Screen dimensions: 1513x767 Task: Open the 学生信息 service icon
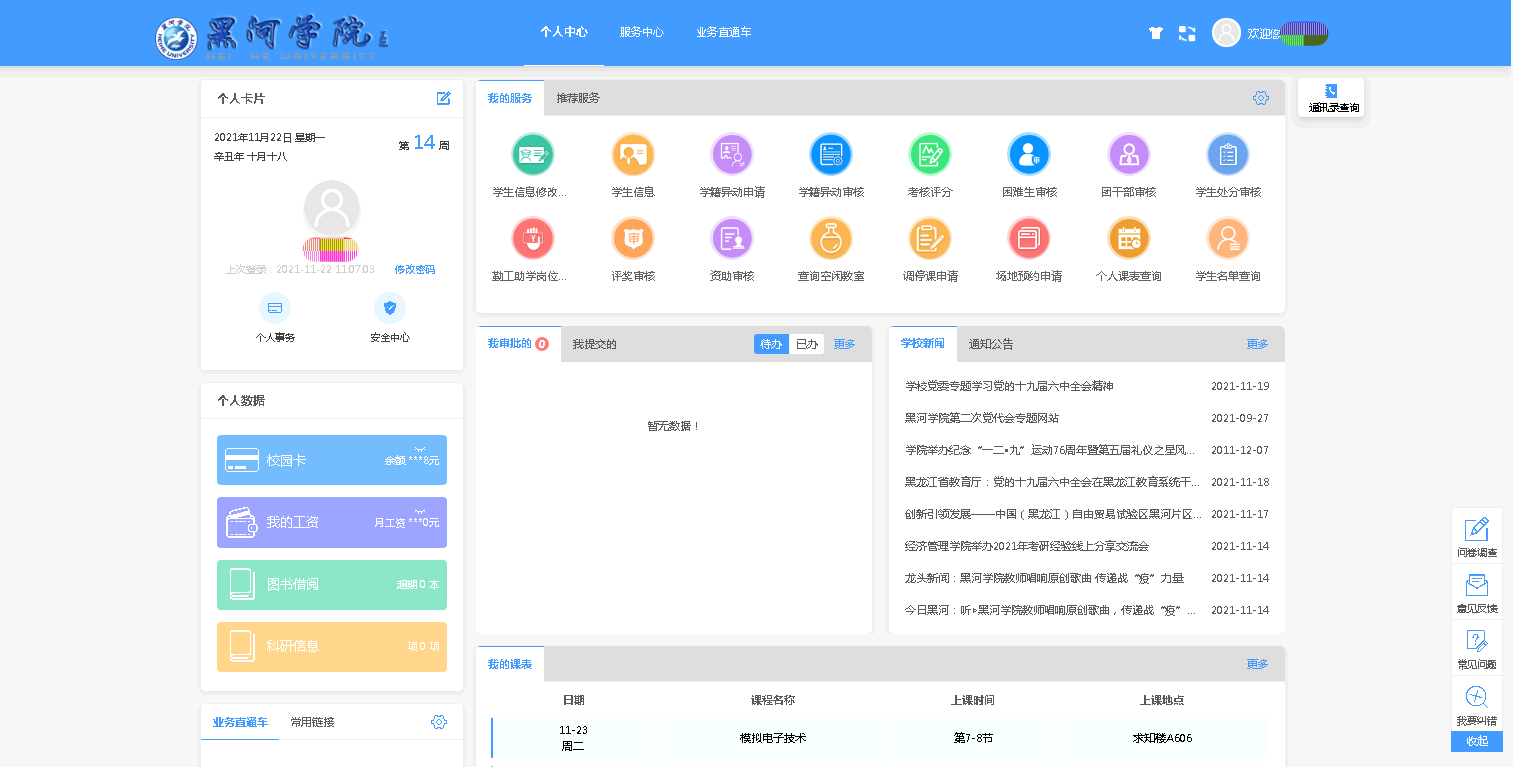pyautogui.click(x=632, y=155)
